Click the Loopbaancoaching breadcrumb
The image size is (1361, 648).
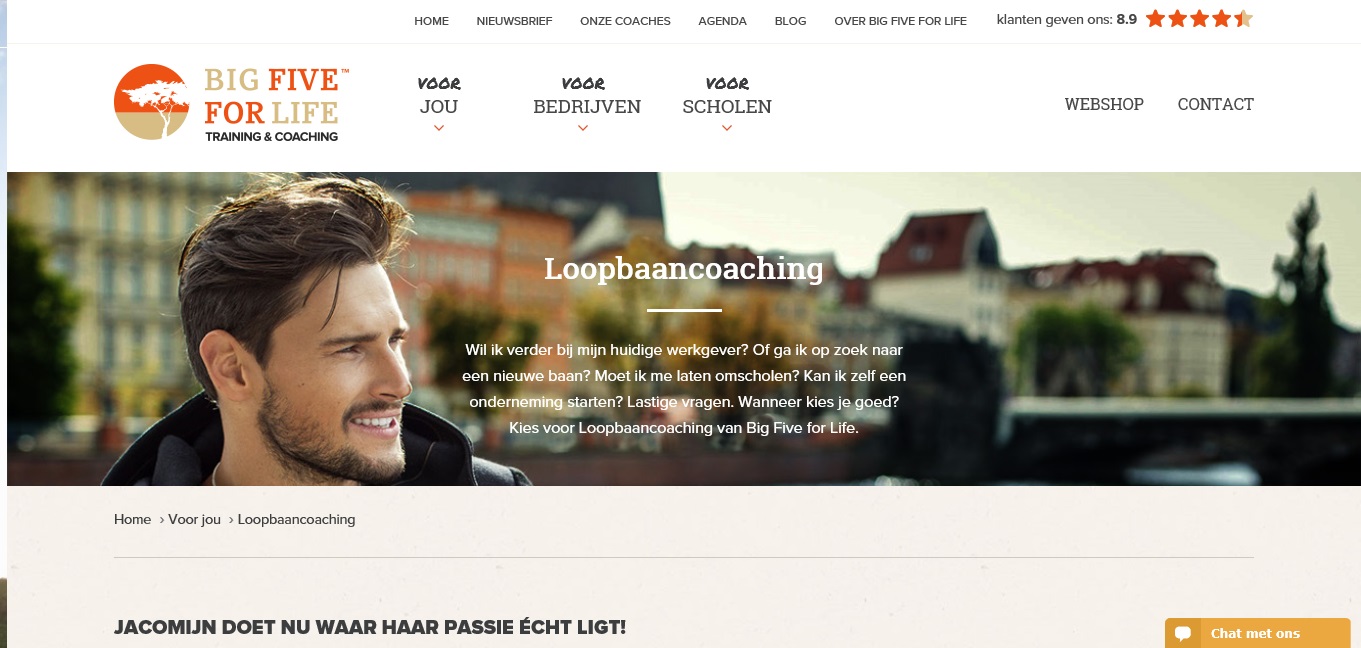point(296,520)
